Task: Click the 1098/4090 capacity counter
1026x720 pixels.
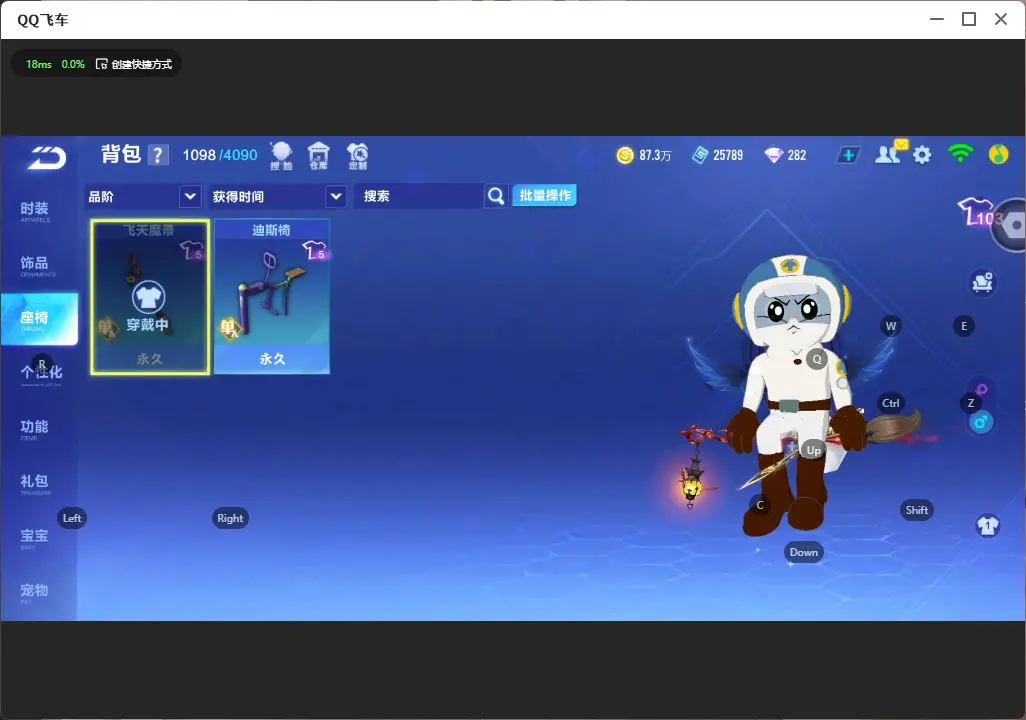Action: coord(220,155)
